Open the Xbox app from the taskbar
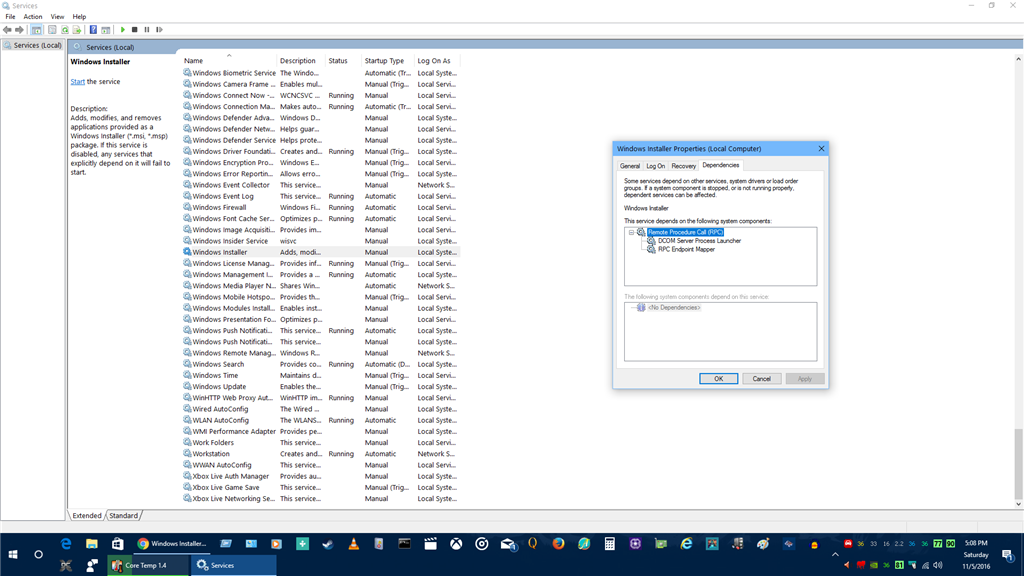This screenshot has height=576, width=1024. point(456,543)
